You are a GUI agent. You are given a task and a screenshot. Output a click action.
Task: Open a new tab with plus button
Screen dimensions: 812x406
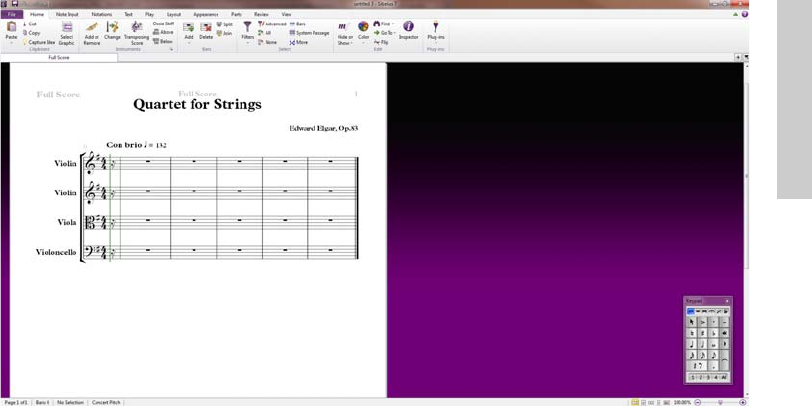click(x=737, y=57)
